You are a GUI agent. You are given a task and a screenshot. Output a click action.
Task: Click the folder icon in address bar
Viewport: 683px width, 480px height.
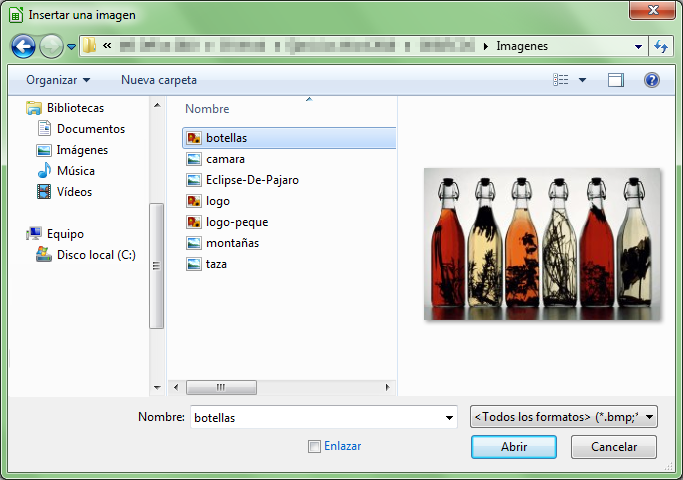[89, 46]
